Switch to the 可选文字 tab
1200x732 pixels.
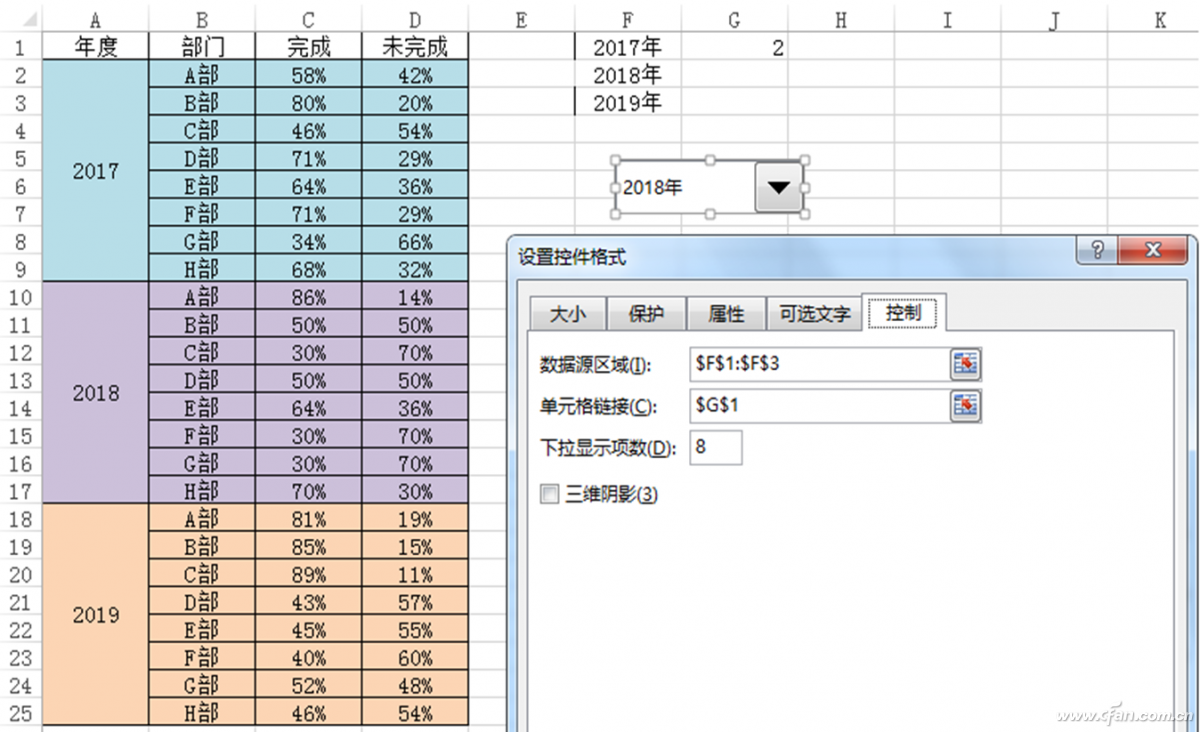(814, 314)
